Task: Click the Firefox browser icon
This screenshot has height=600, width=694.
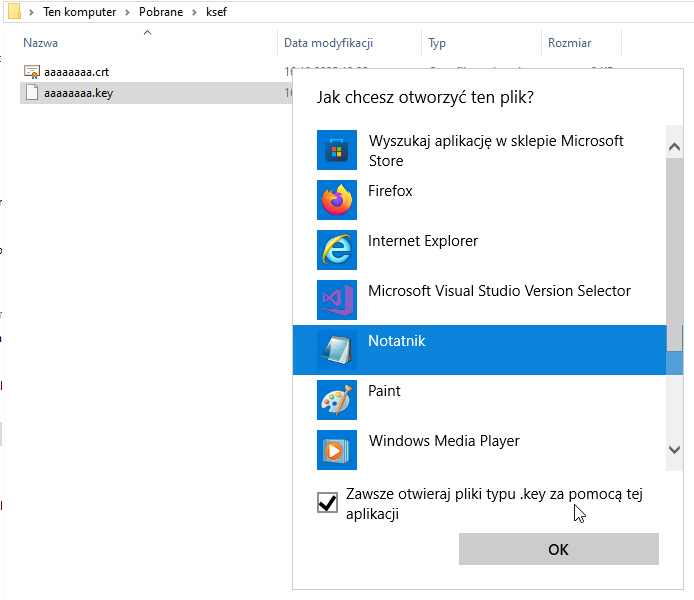Action: pos(337,200)
